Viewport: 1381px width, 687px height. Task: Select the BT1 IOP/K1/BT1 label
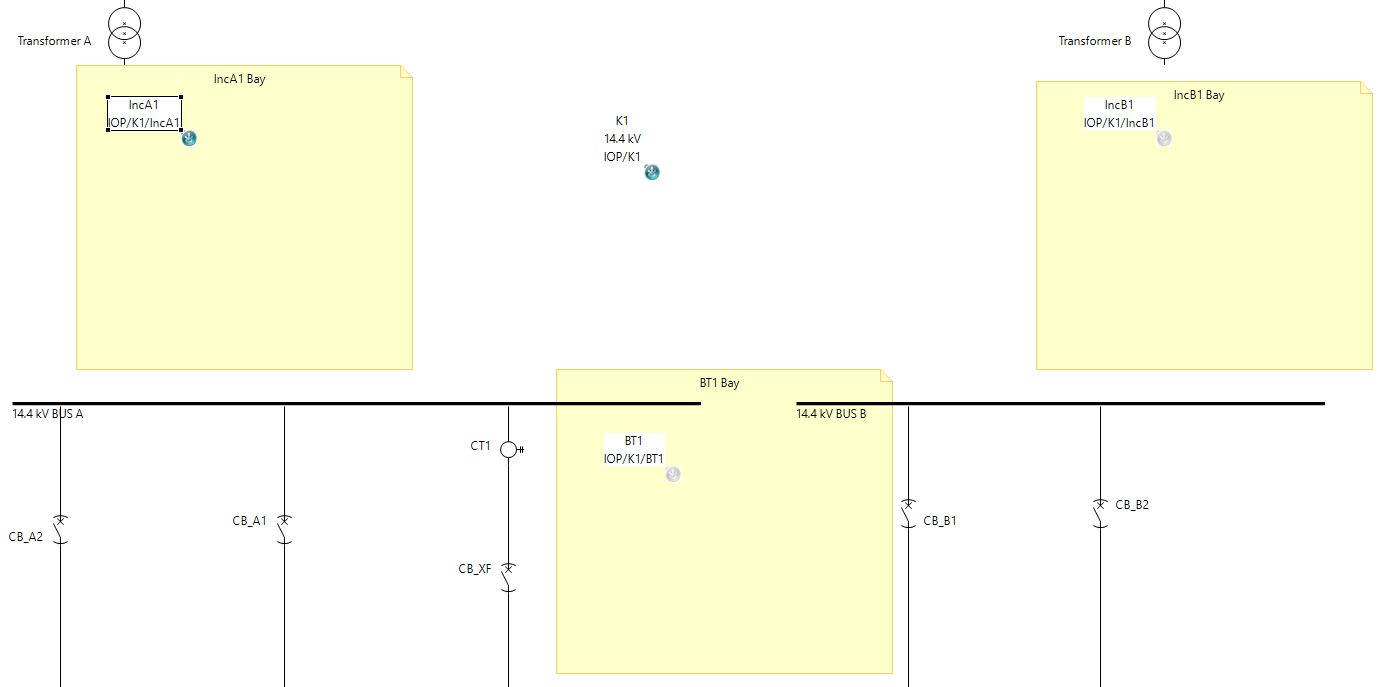click(633, 450)
